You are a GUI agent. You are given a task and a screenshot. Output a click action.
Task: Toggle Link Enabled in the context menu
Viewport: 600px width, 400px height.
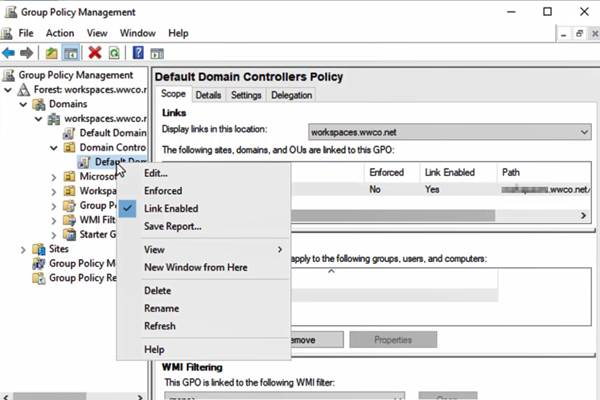(x=171, y=208)
